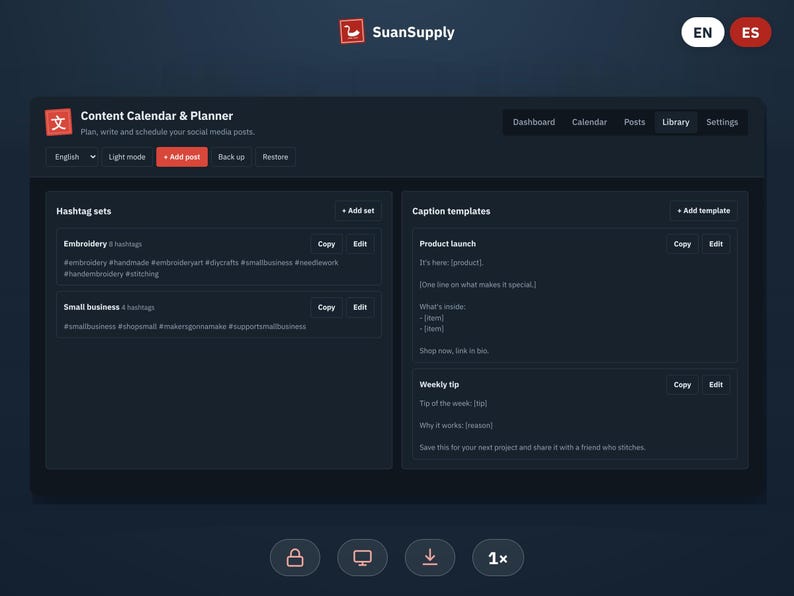Go to the Posts tab
The width and height of the screenshot is (794, 596).
(x=634, y=122)
